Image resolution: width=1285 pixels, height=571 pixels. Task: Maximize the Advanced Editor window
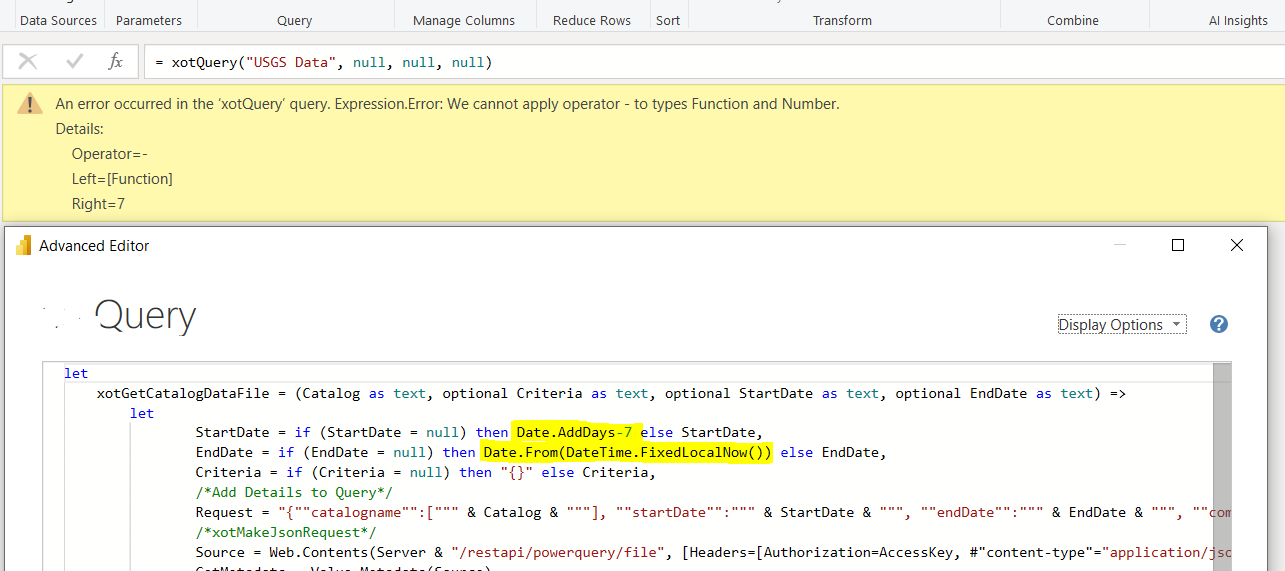[x=1178, y=245]
